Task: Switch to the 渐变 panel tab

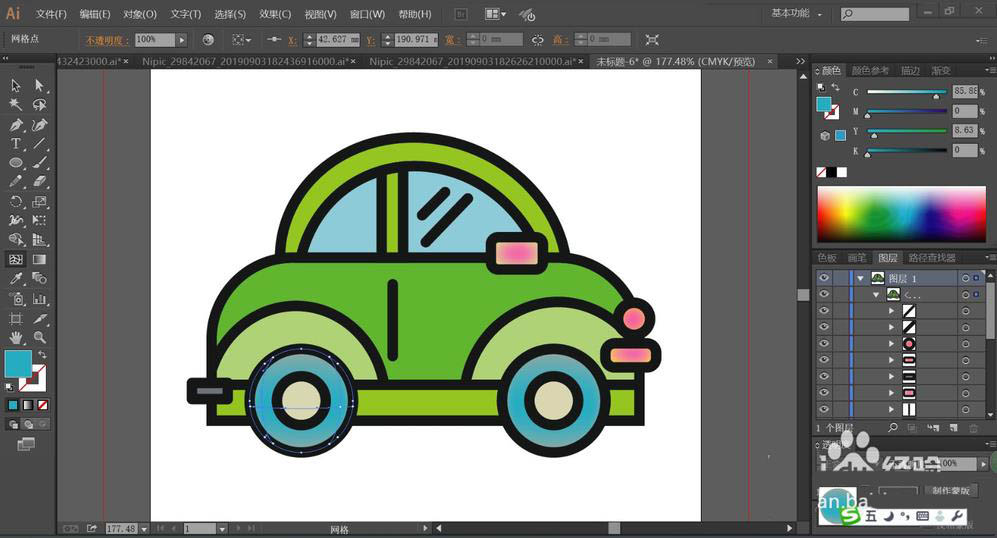Action: pyautogui.click(x=940, y=71)
